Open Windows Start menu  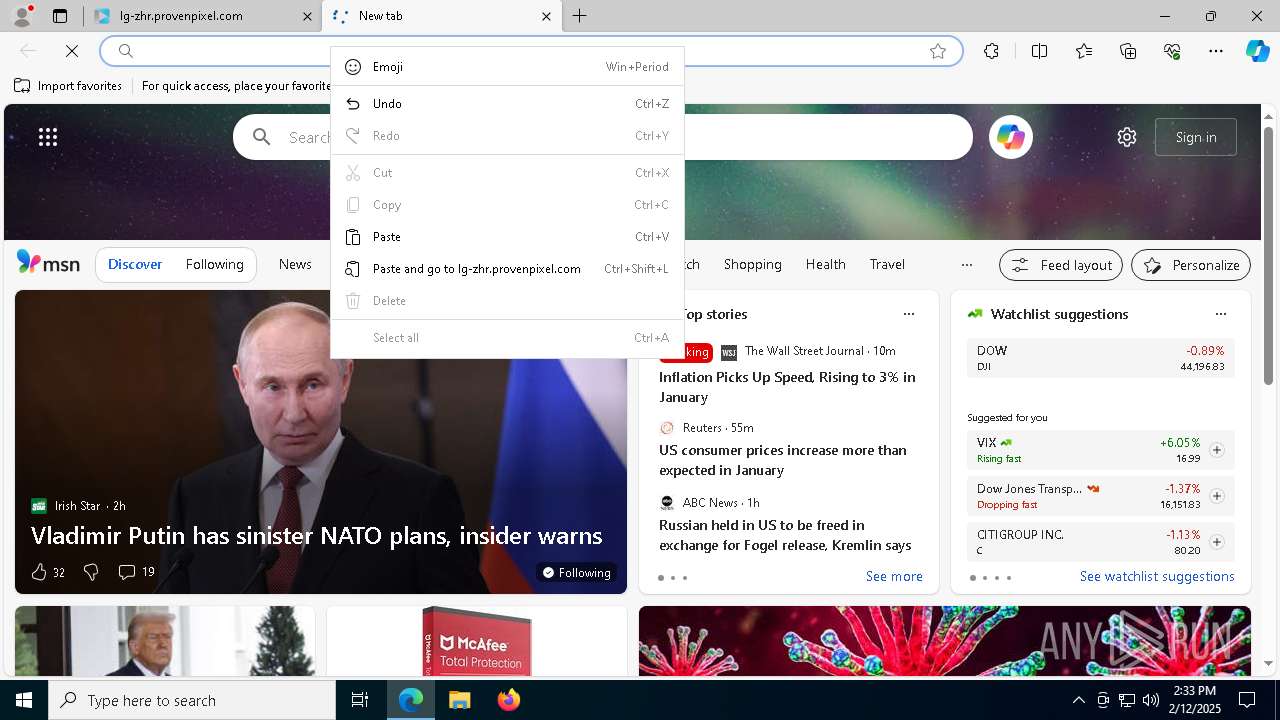point(24,700)
